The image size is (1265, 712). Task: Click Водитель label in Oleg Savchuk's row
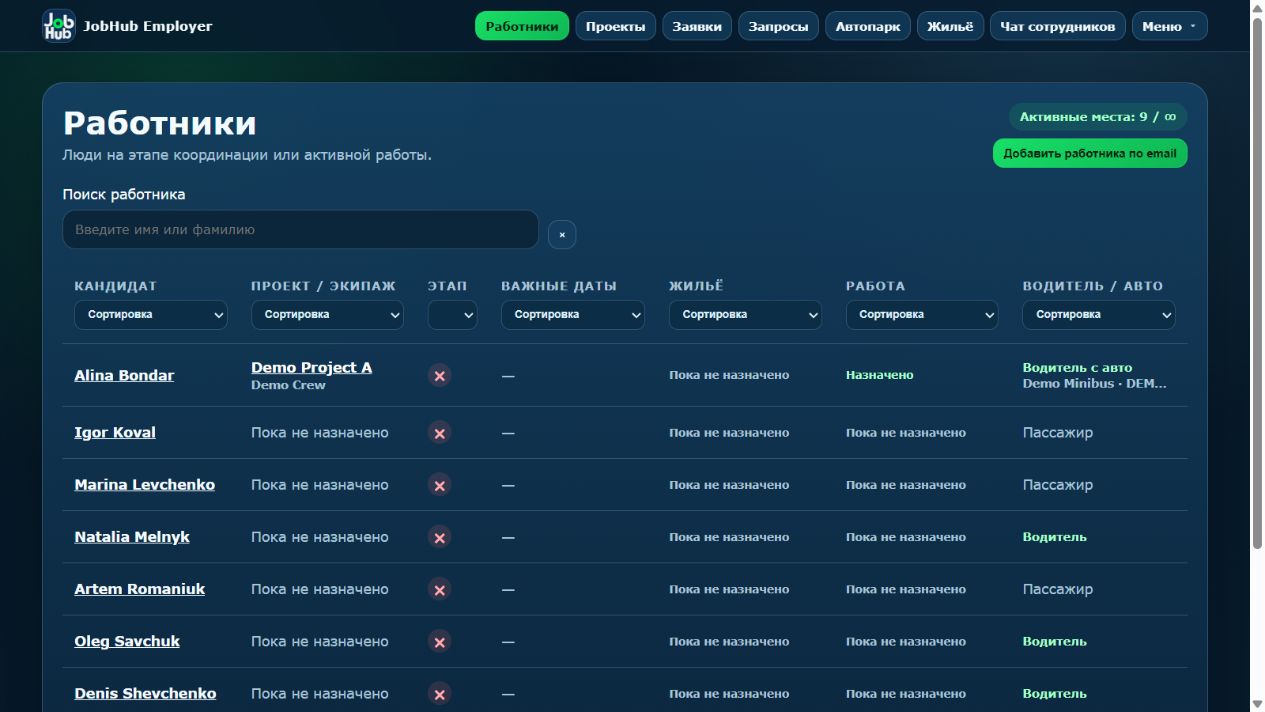(1054, 641)
